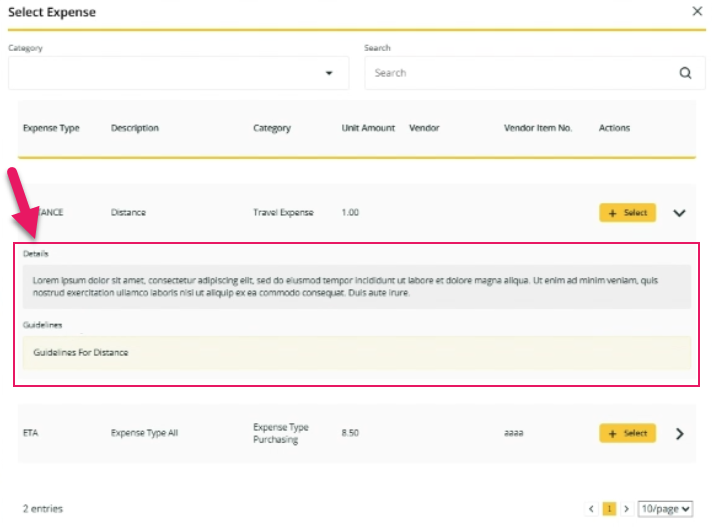
Task: Click the 8.50 unit amount cell
Action: (x=350, y=433)
